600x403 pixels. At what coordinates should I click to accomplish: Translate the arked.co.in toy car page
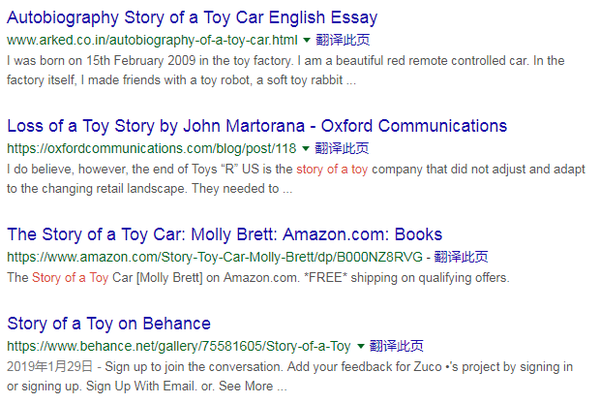coord(343,40)
